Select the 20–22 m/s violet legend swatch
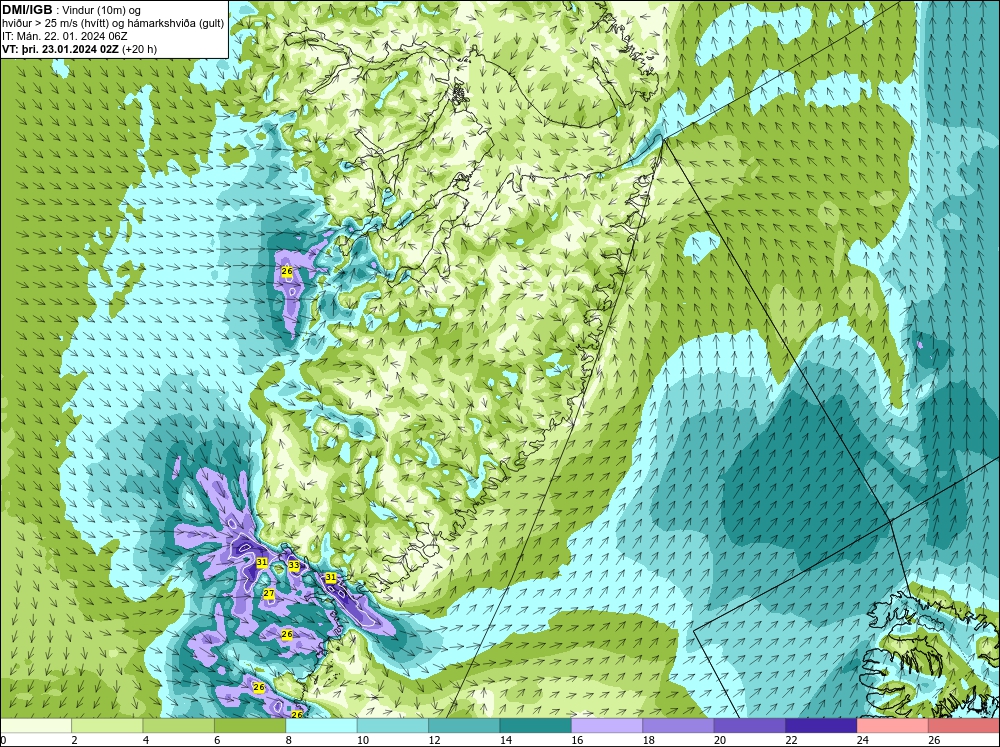 [x=750, y=726]
